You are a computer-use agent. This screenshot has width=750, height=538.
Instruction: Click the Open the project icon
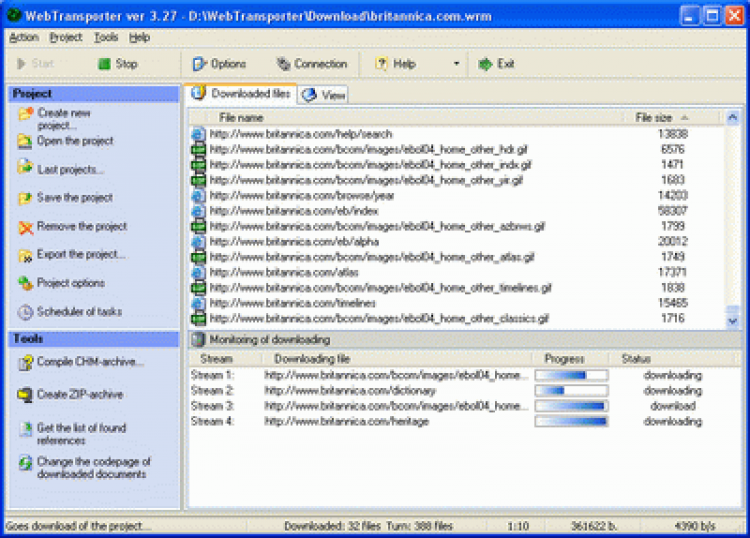(25, 142)
